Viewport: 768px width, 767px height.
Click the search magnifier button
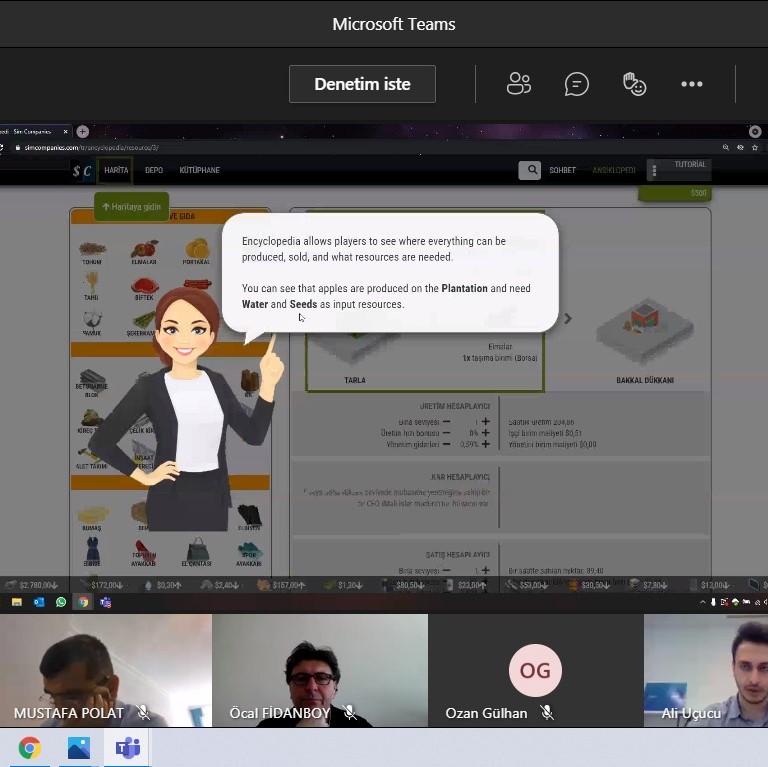coord(529,170)
